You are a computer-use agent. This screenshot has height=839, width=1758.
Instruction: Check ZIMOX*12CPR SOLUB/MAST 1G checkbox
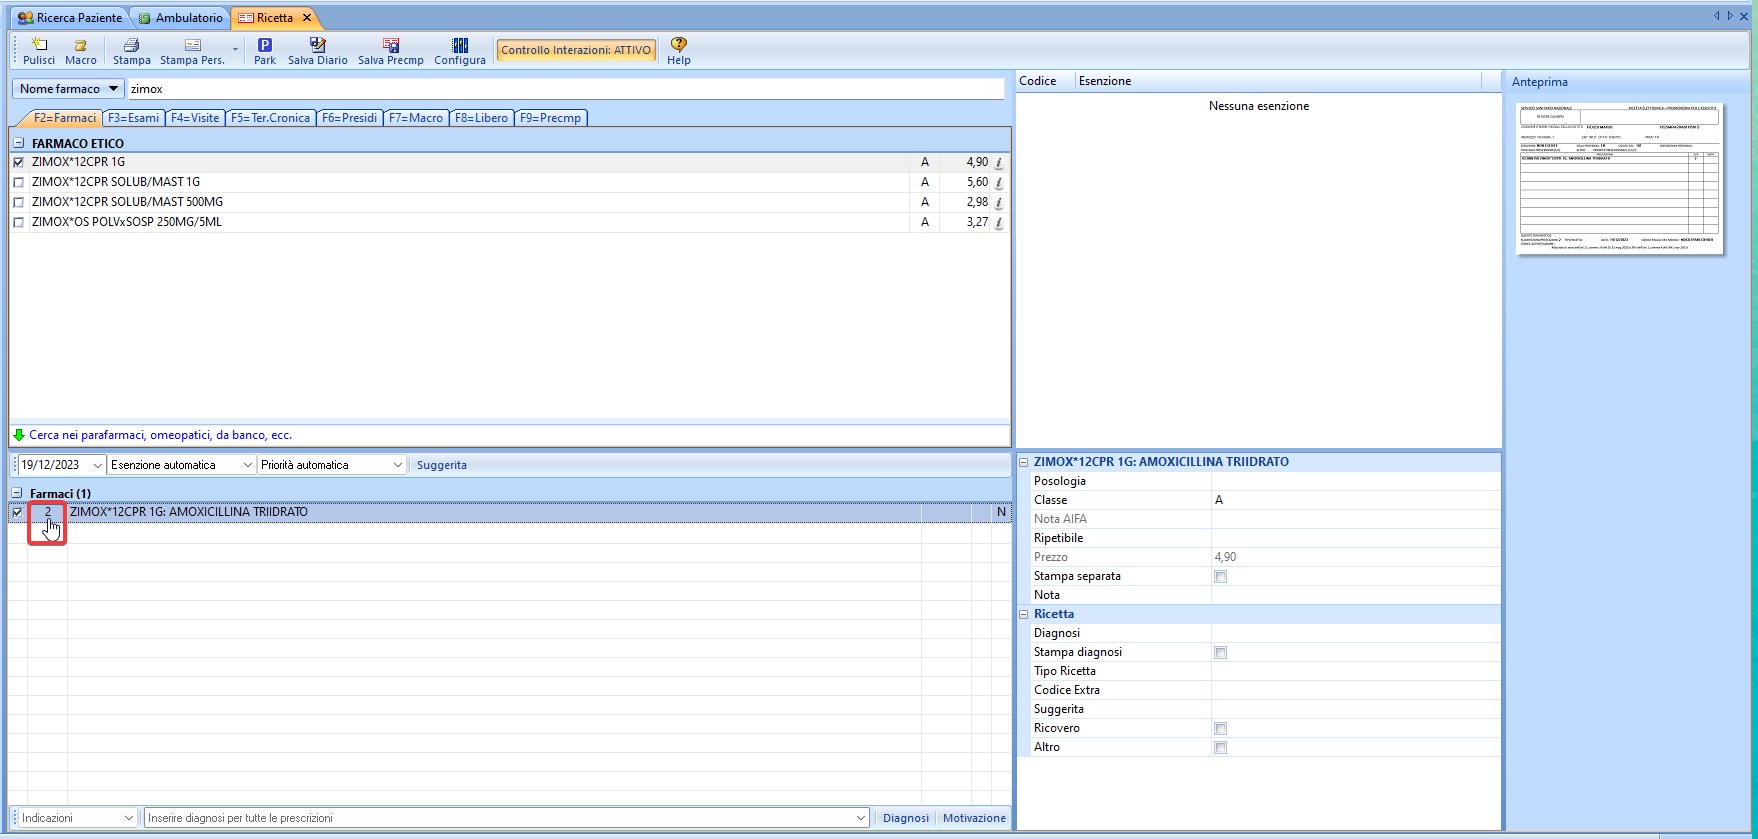pyautogui.click(x=18, y=182)
